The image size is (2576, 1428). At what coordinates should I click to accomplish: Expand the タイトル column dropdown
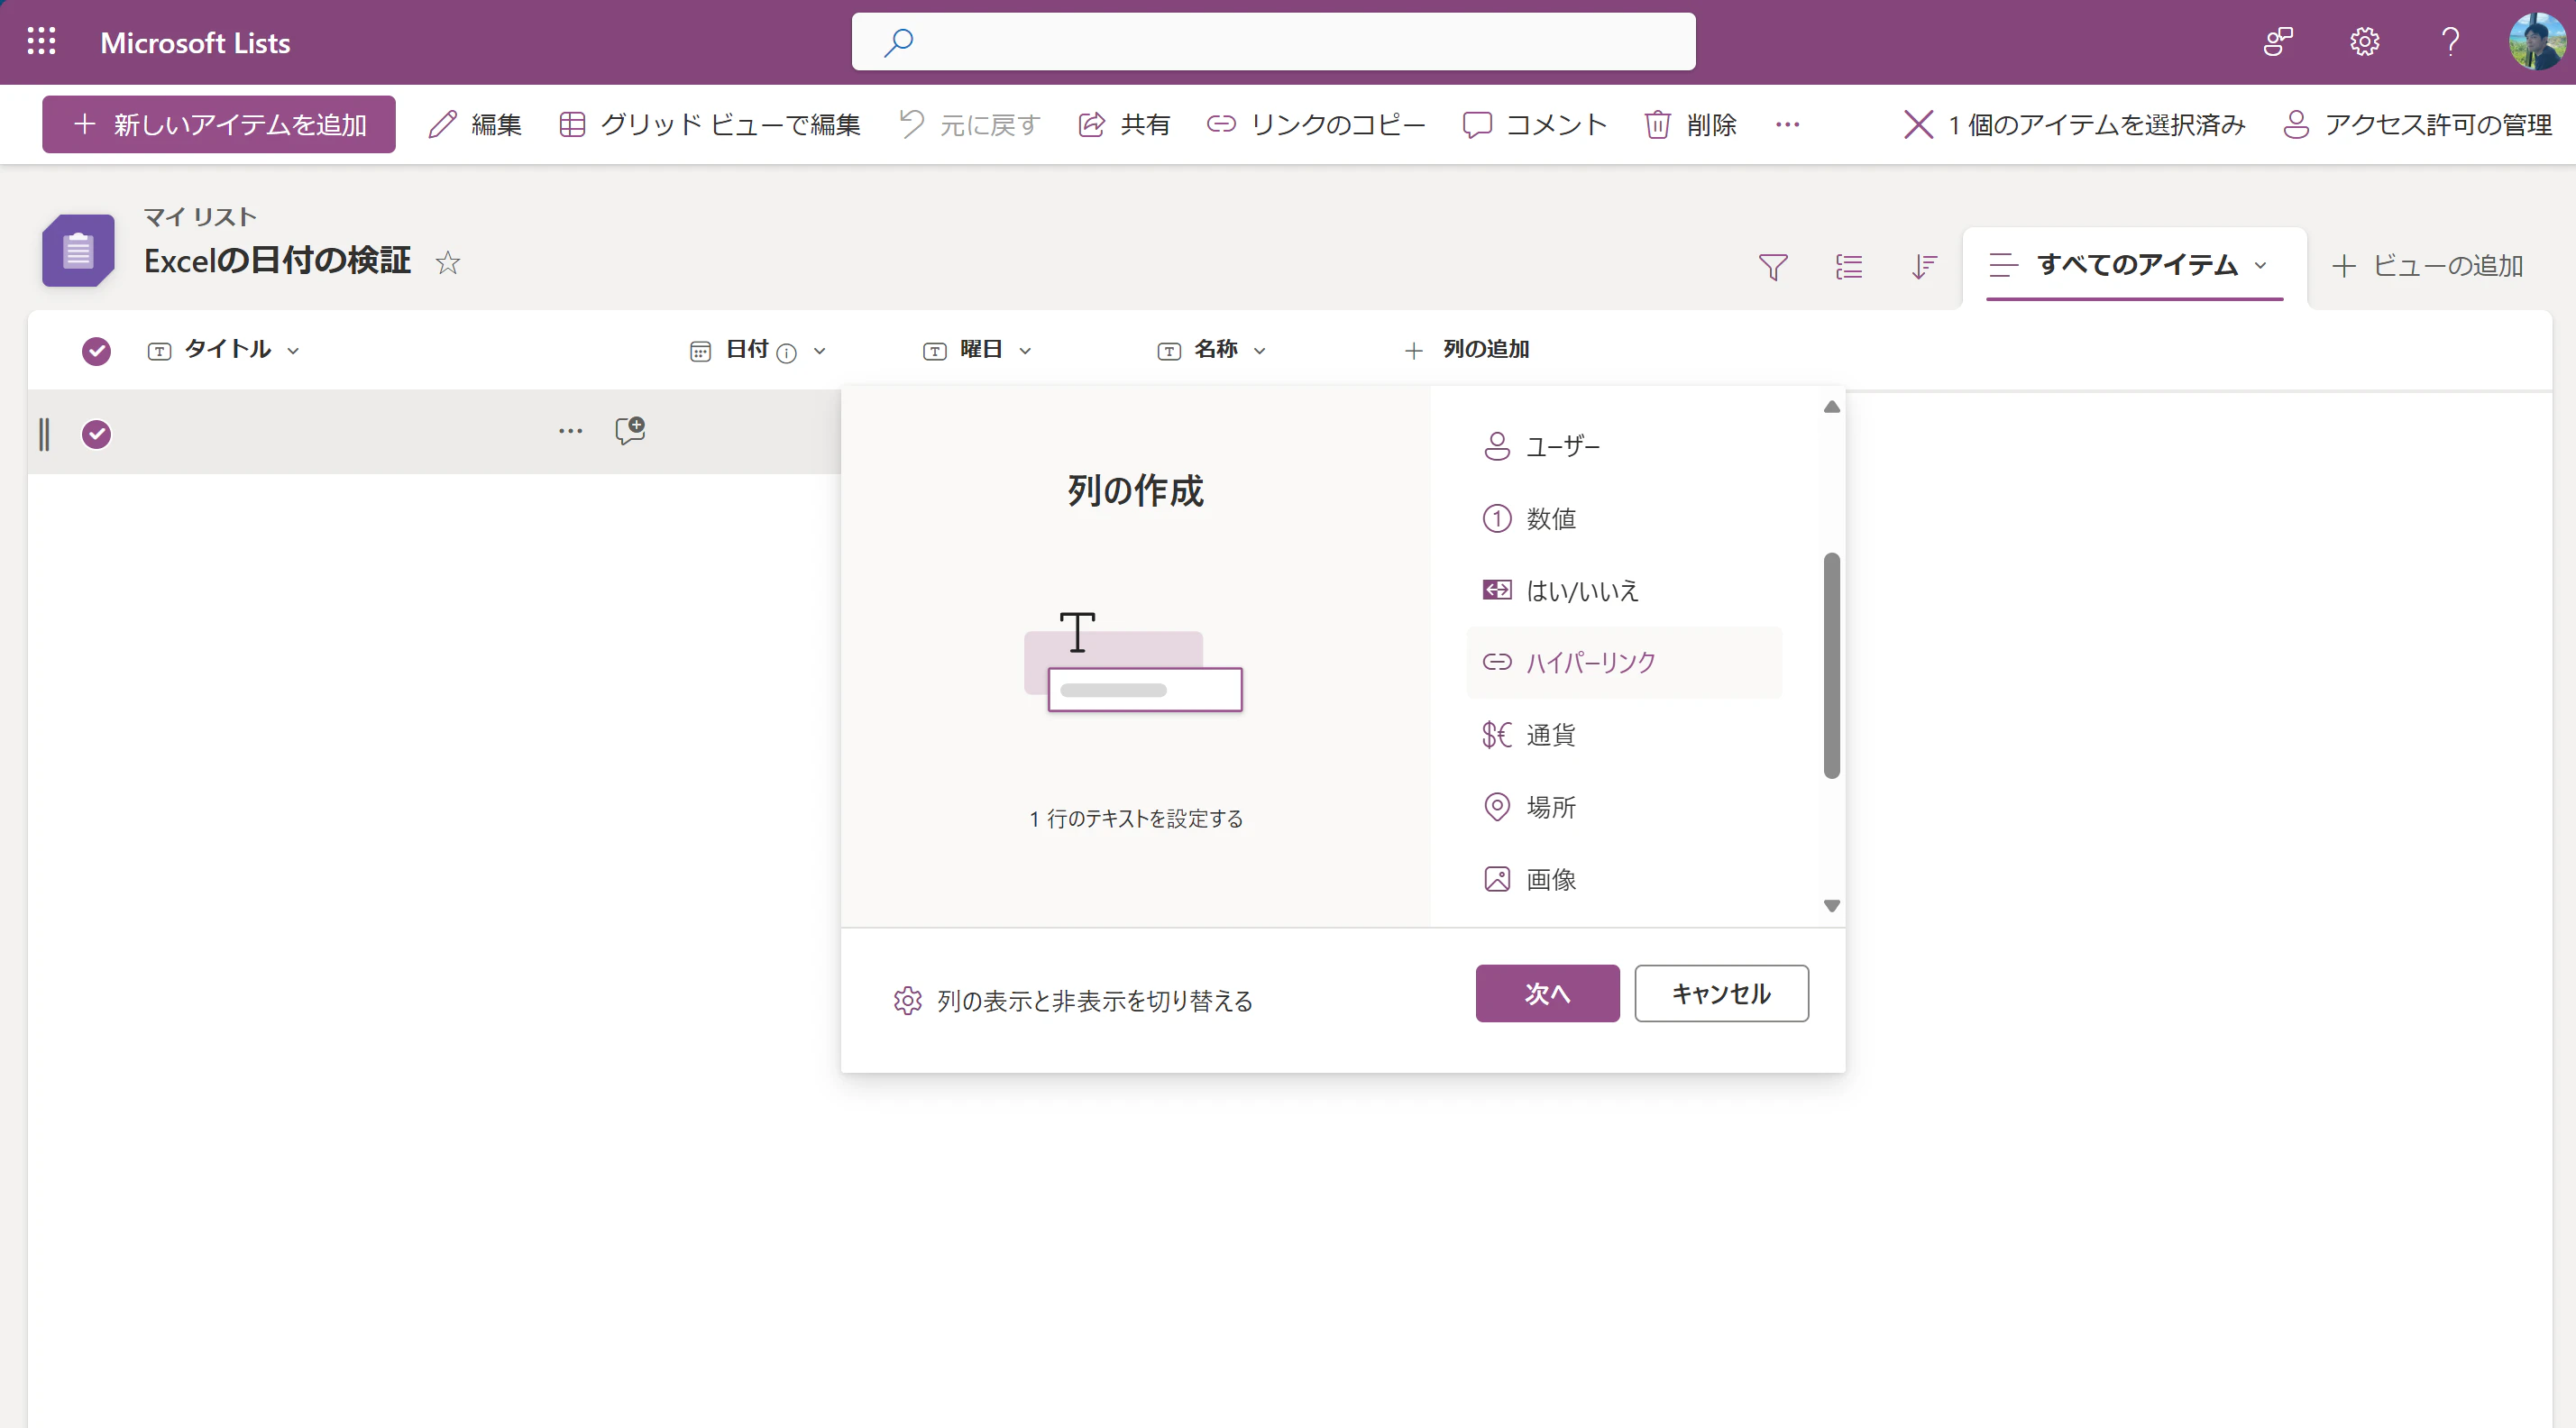point(293,350)
